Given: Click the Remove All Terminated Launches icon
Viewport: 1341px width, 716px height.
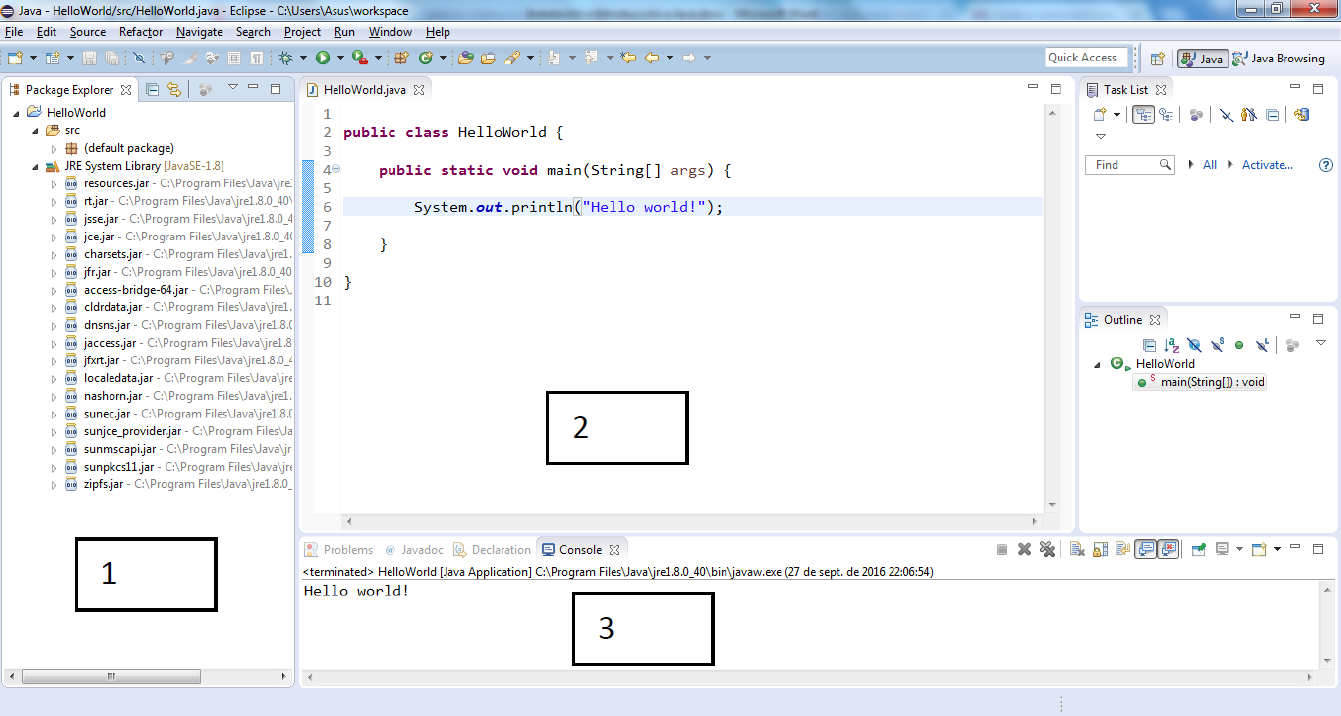Looking at the screenshot, I should click(1047, 549).
